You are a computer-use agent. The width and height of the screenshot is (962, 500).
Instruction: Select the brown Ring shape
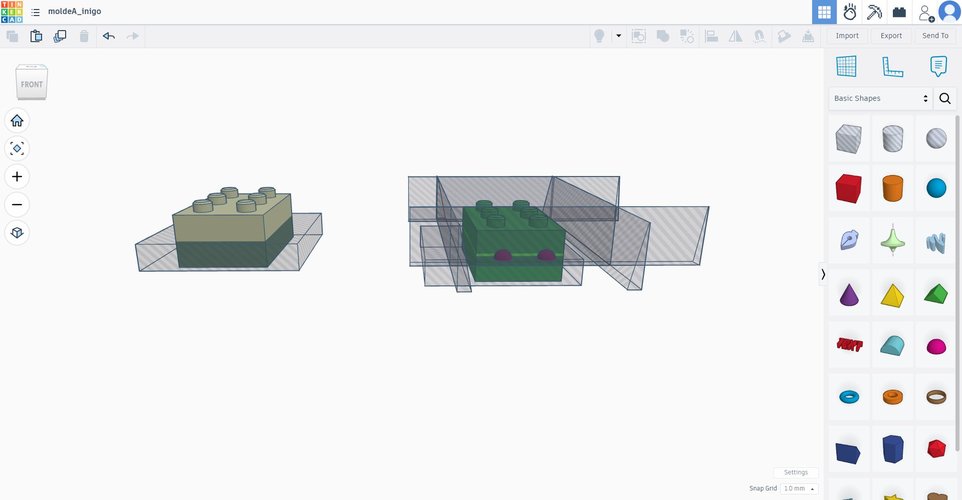tap(936, 397)
